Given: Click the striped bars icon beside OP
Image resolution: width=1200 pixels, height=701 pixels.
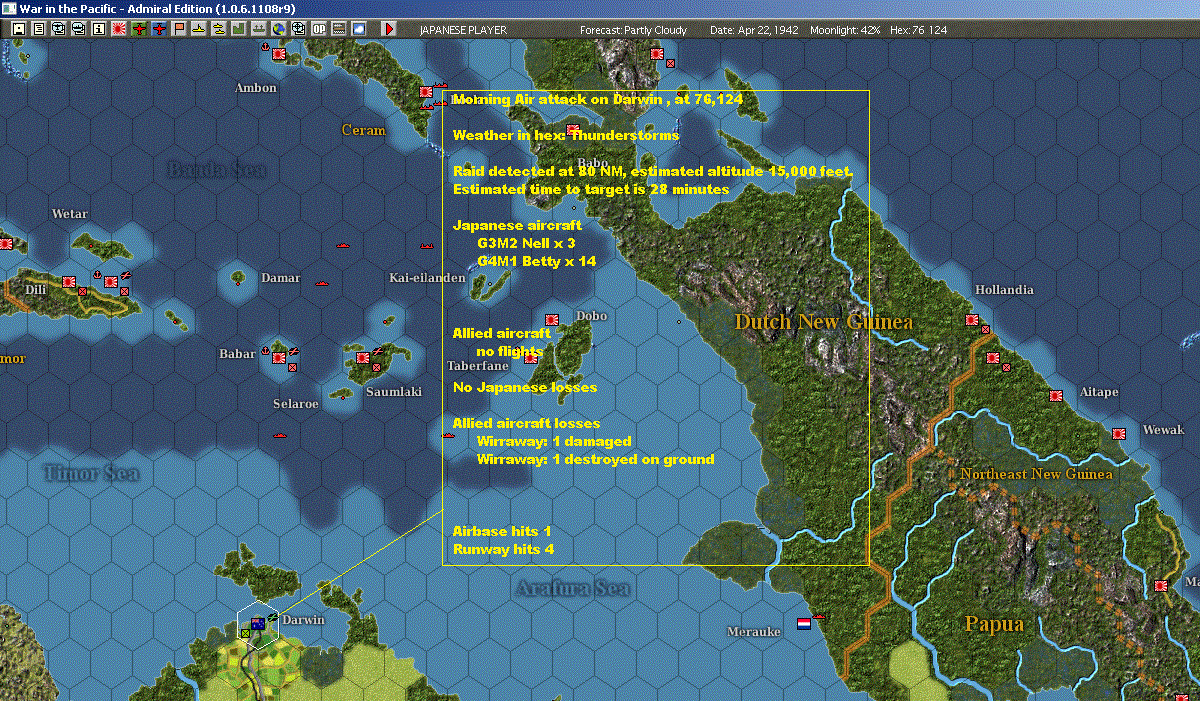Looking at the screenshot, I should (x=339, y=30).
